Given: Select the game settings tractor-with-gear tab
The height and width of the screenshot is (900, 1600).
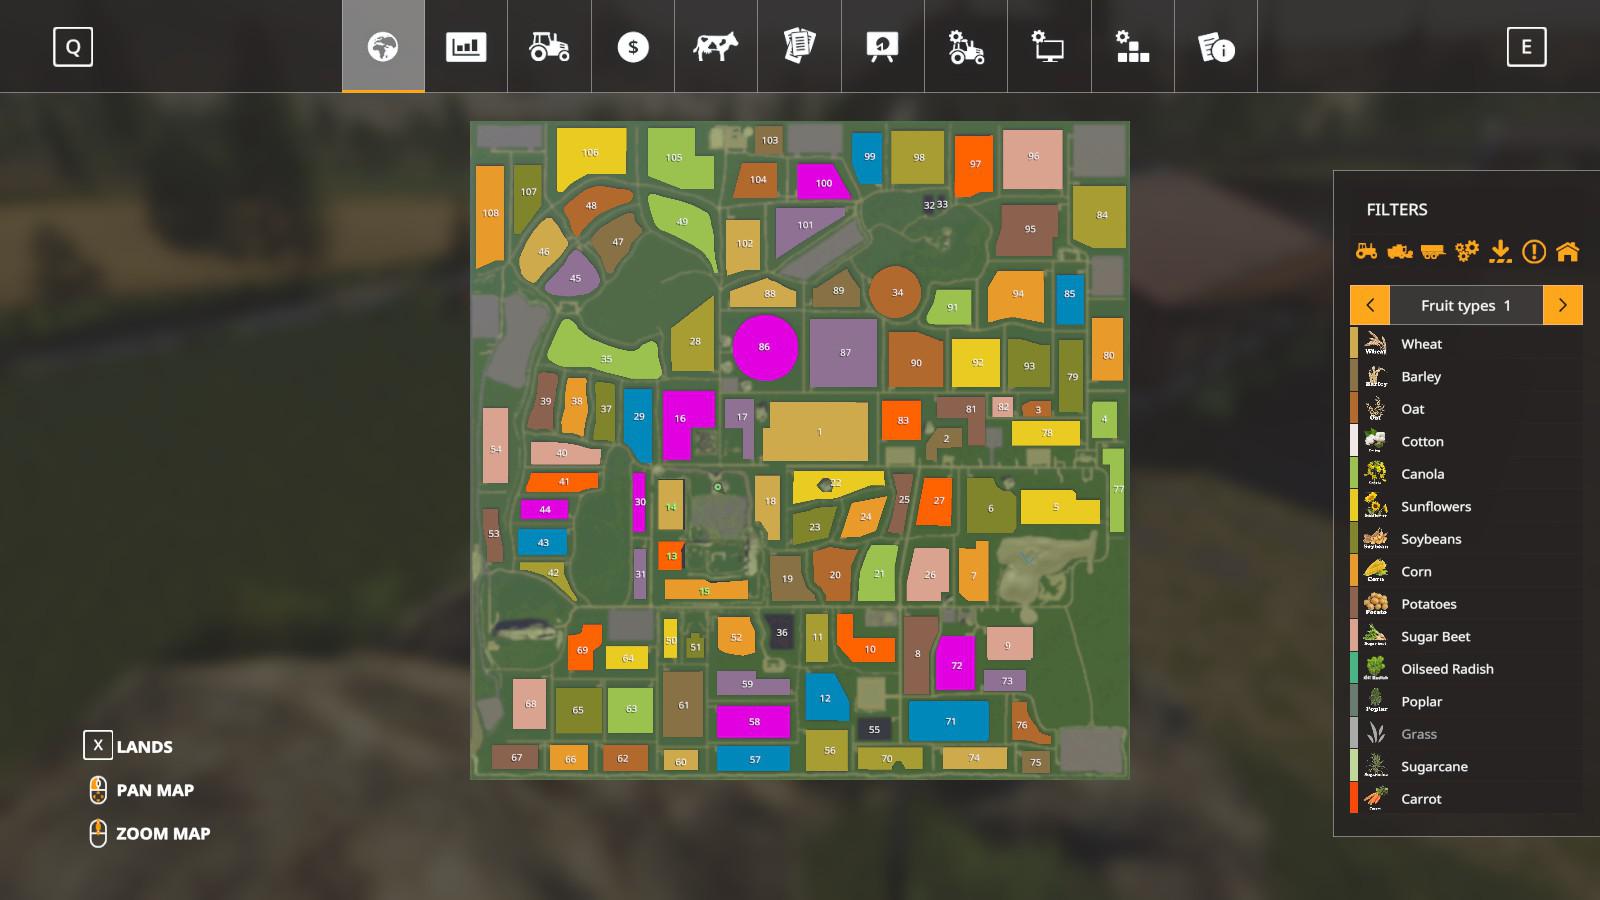Looking at the screenshot, I should click(965, 47).
